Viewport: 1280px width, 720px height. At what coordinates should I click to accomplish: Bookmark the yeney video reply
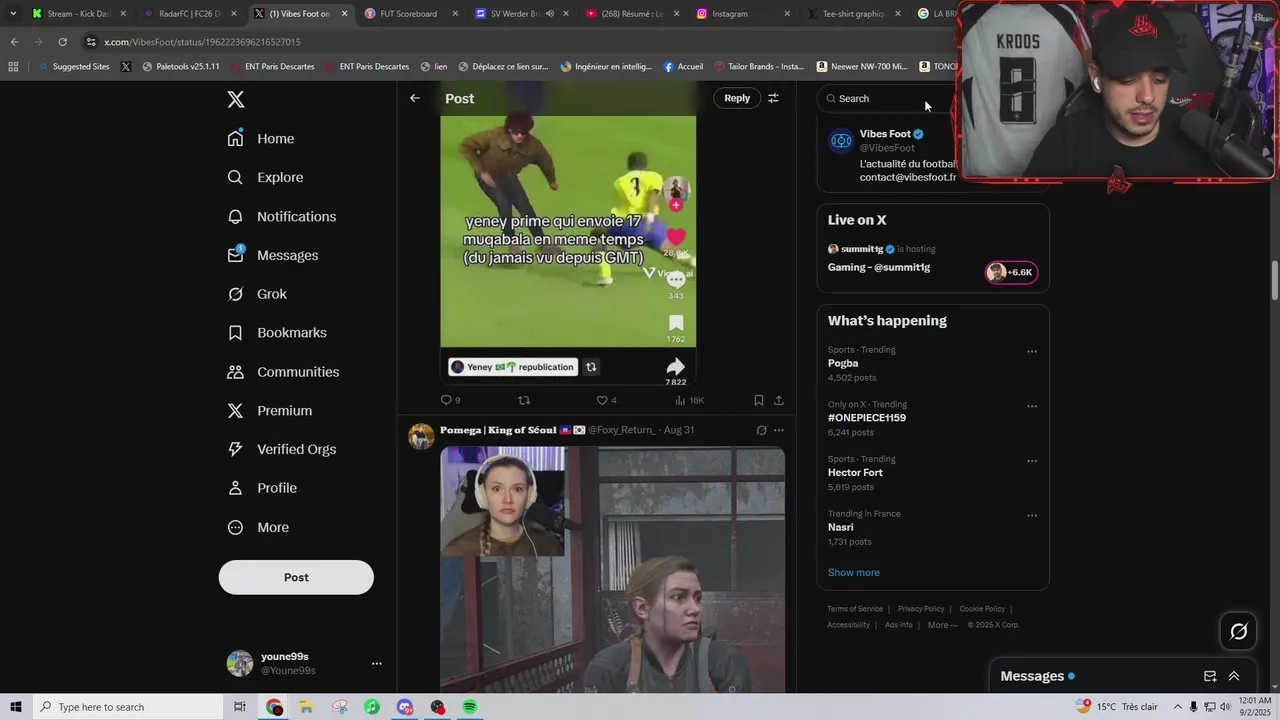pos(758,400)
